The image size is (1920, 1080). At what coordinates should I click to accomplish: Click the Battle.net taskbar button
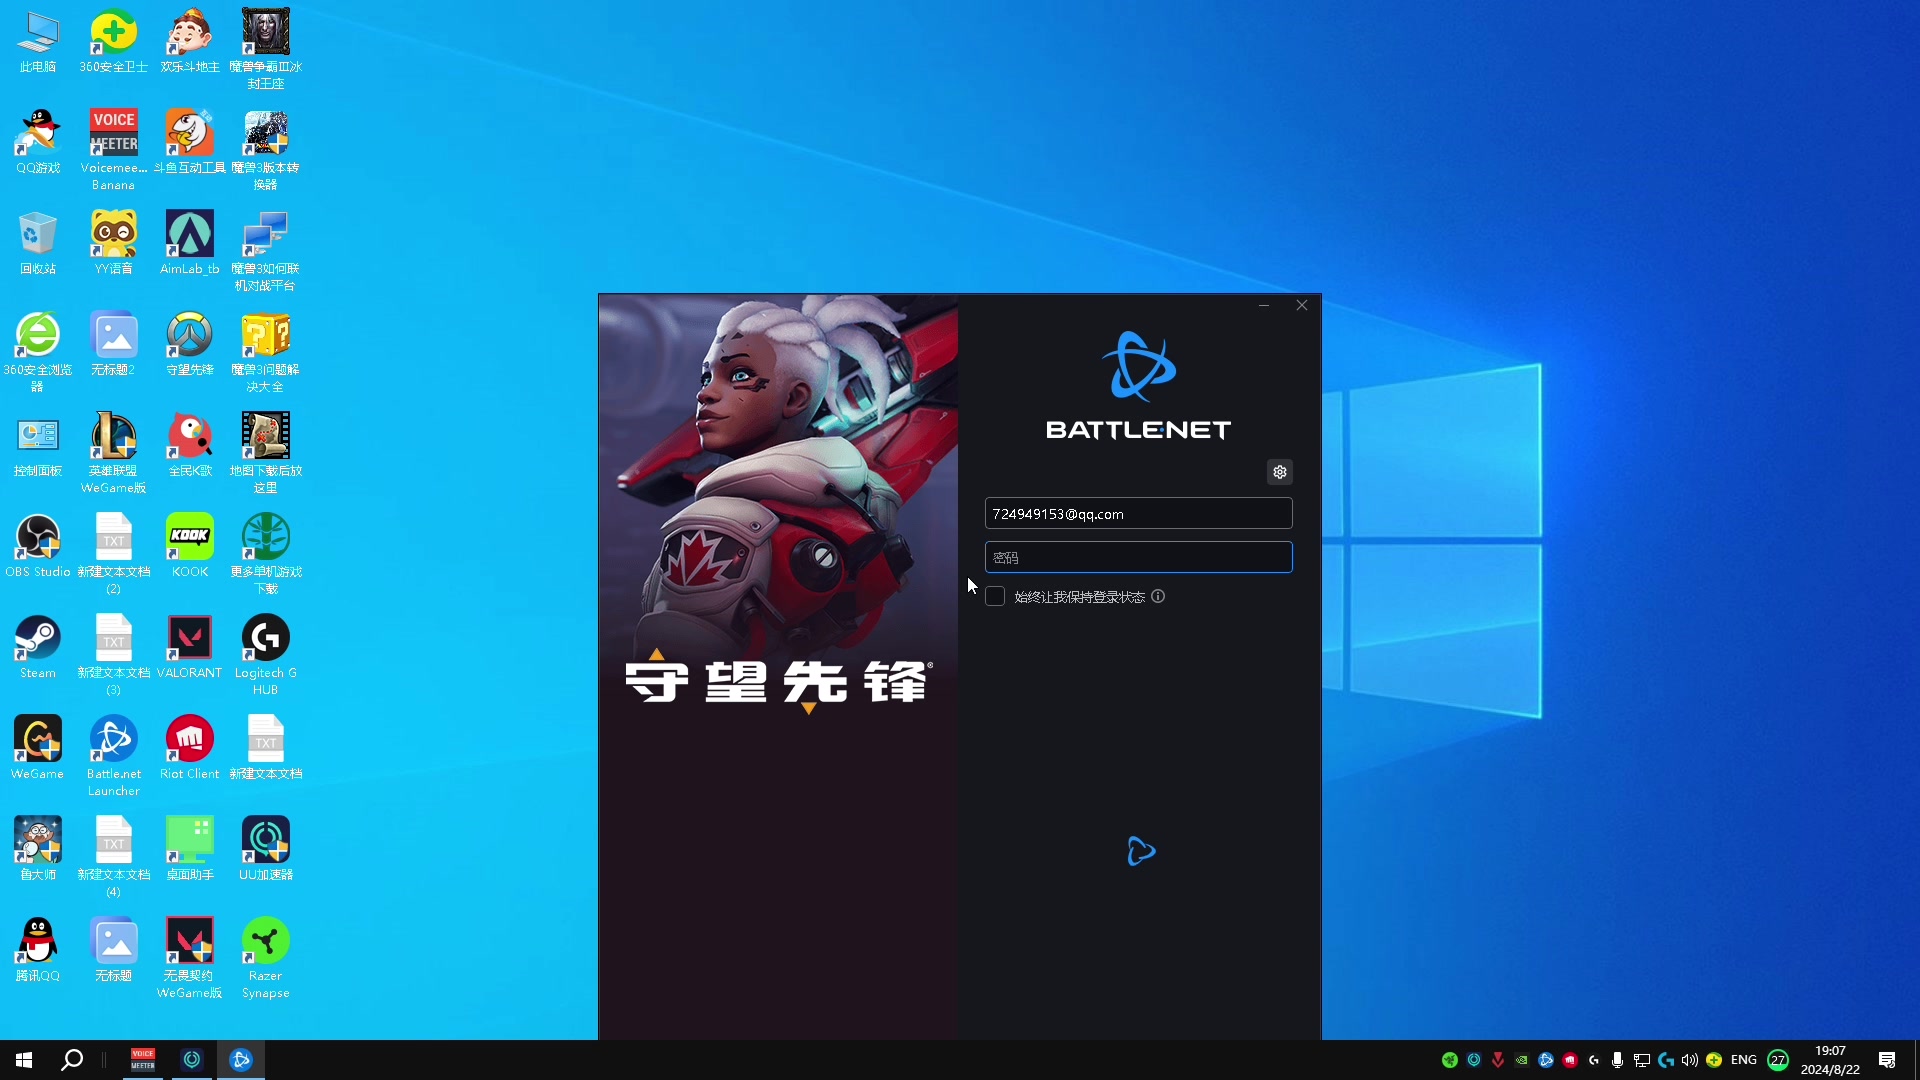(241, 1060)
